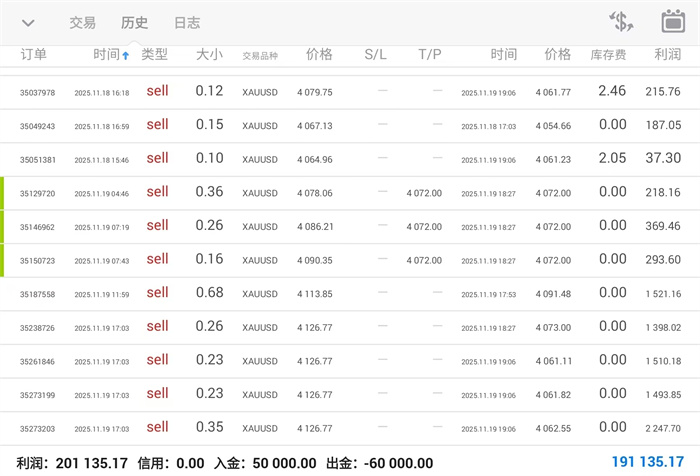The width and height of the screenshot is (700, 476).
Task: Open the 日志 tab
Action: pyautogui.click(x=186, y=23)
